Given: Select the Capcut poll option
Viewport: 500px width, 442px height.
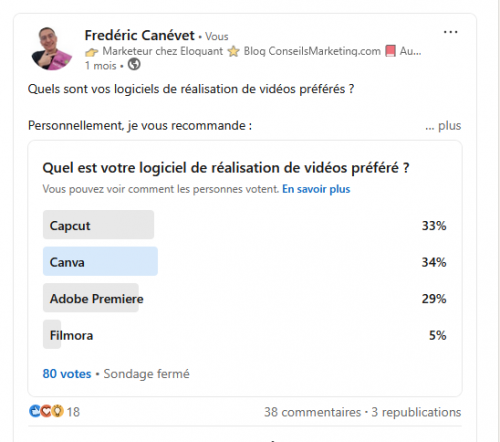Looking at the screenshot, I should click(245, 225).
